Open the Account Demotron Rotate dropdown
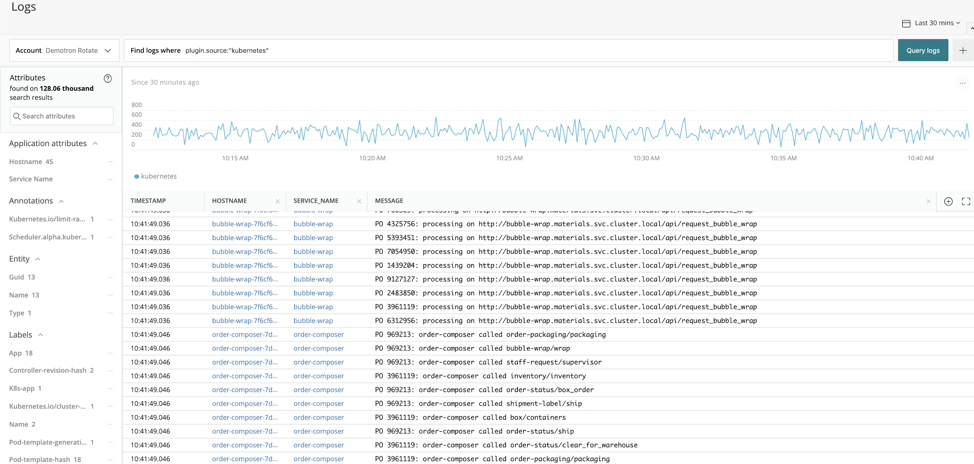Image resolution: width=974 pixels, height=464 pixels. tap(64, 50)
